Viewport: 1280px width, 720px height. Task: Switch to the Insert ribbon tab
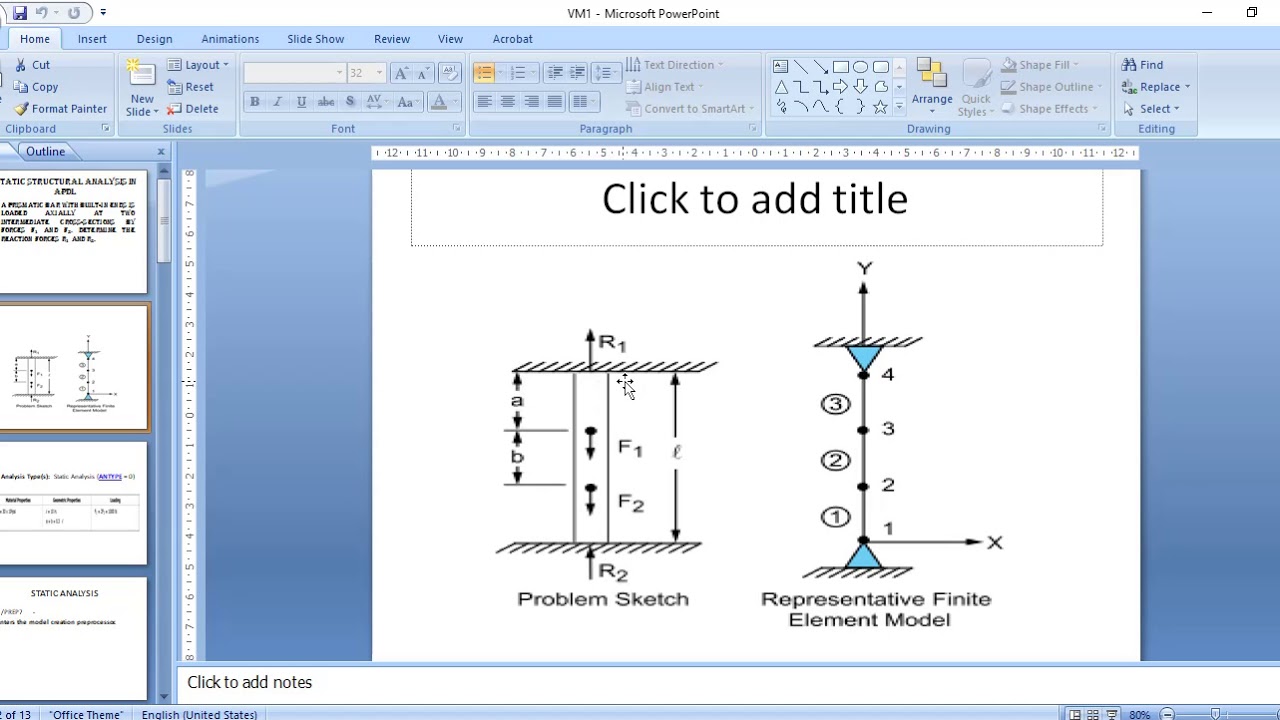coord(92,39)
